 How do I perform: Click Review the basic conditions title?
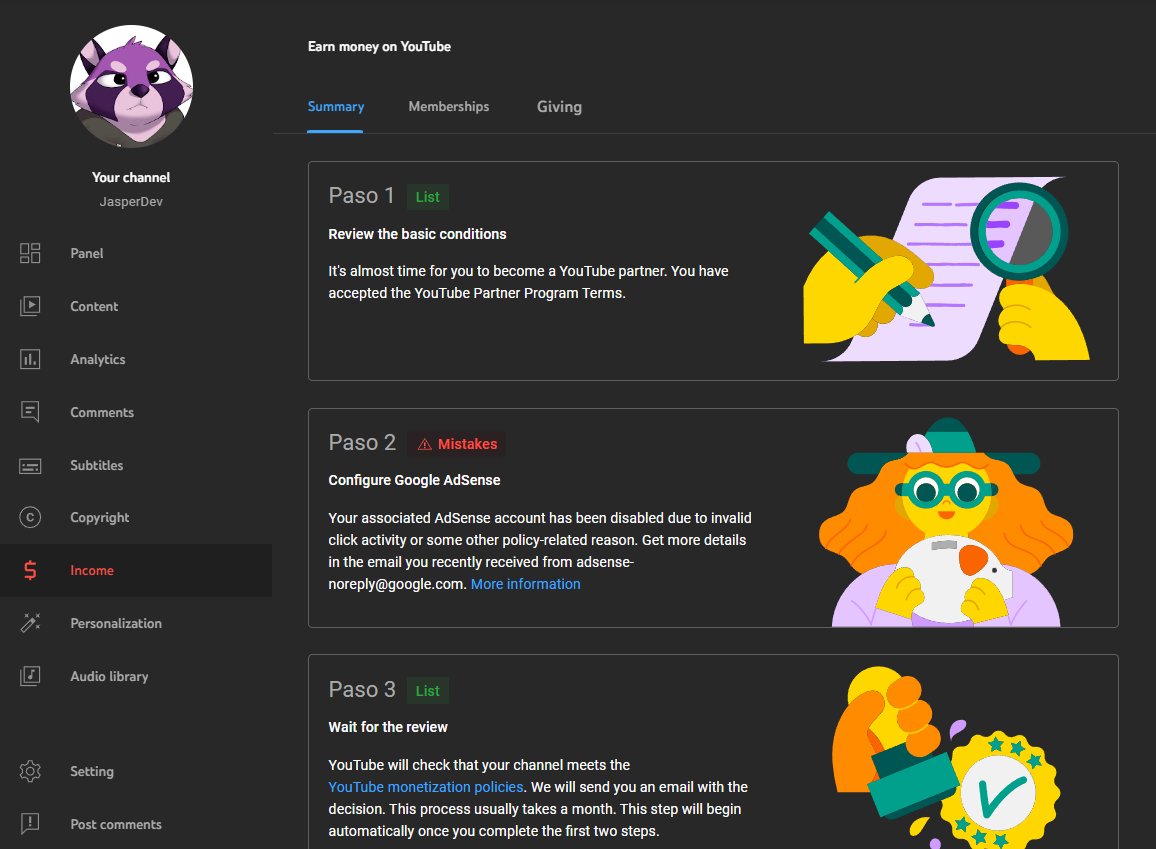pyautogui.click(x=417, y=234)
